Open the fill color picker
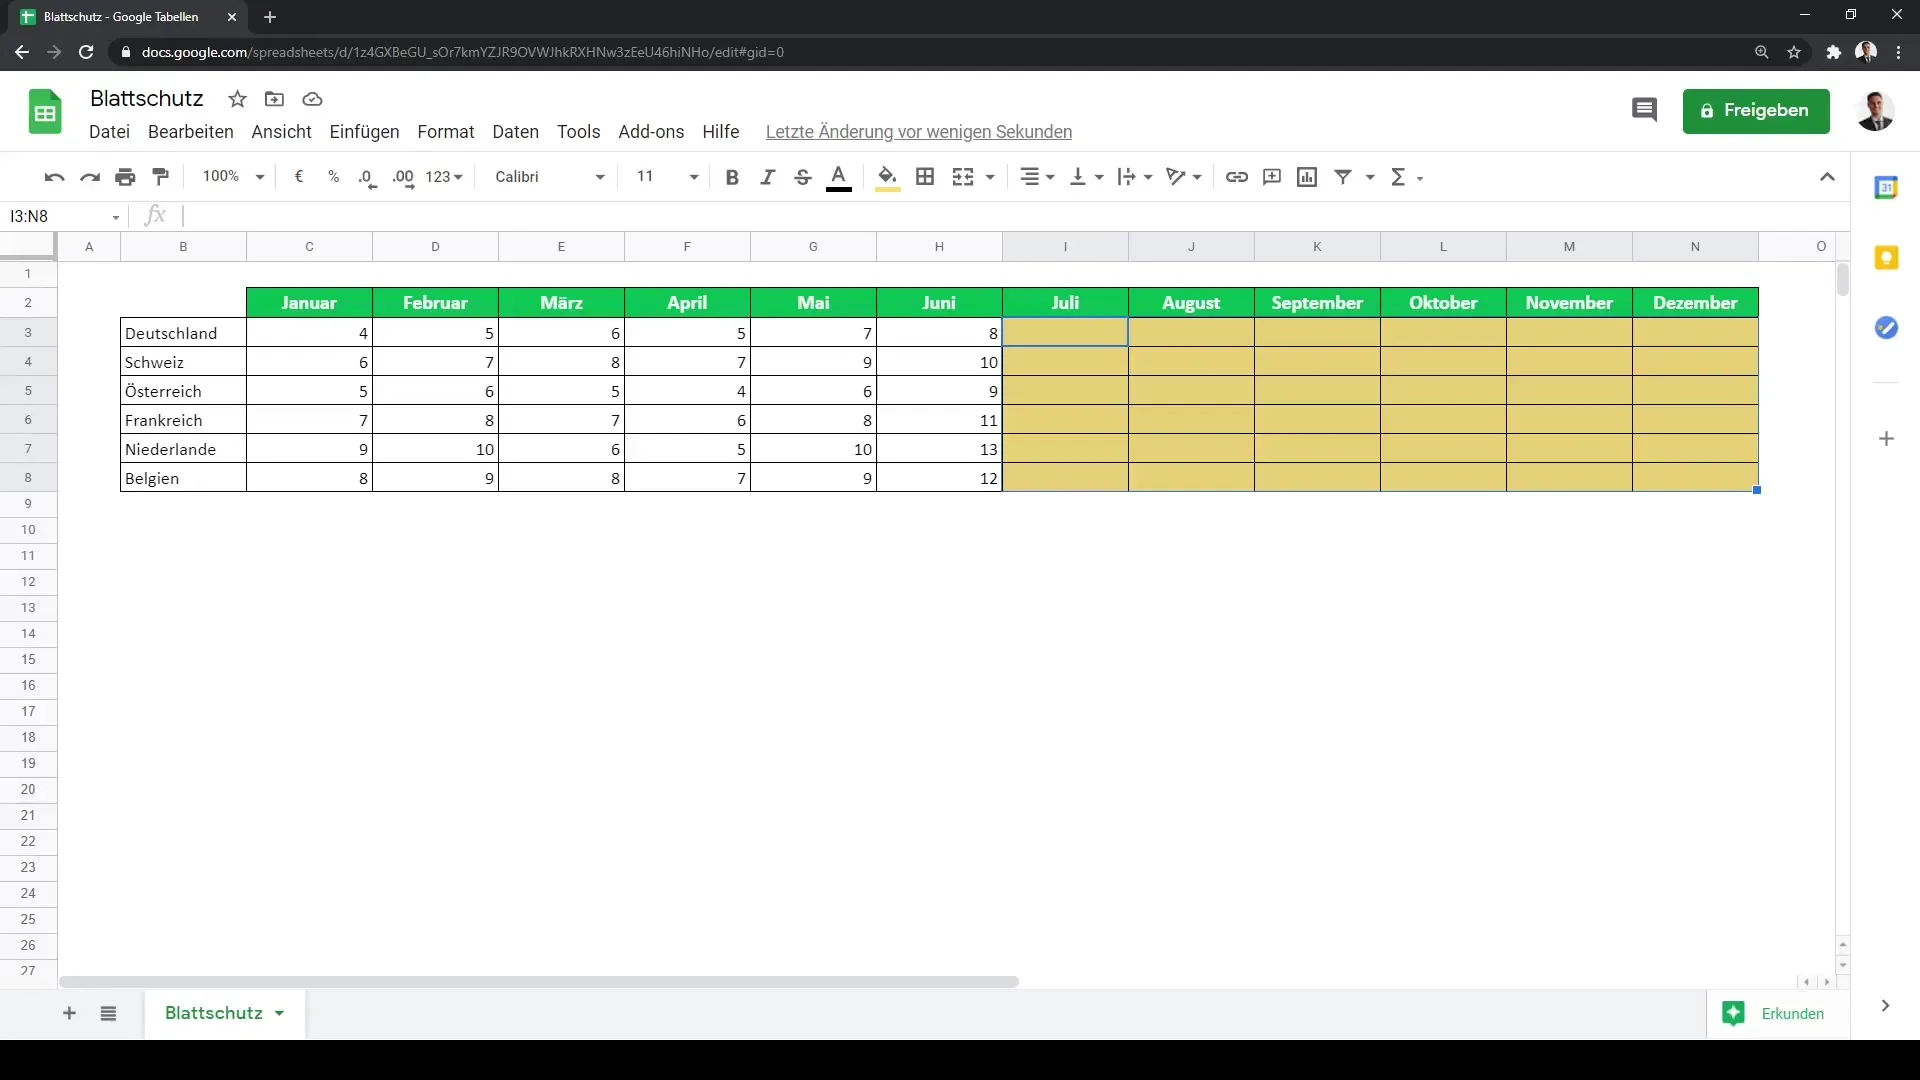The image size is (1920, 1080). point(887,177)
